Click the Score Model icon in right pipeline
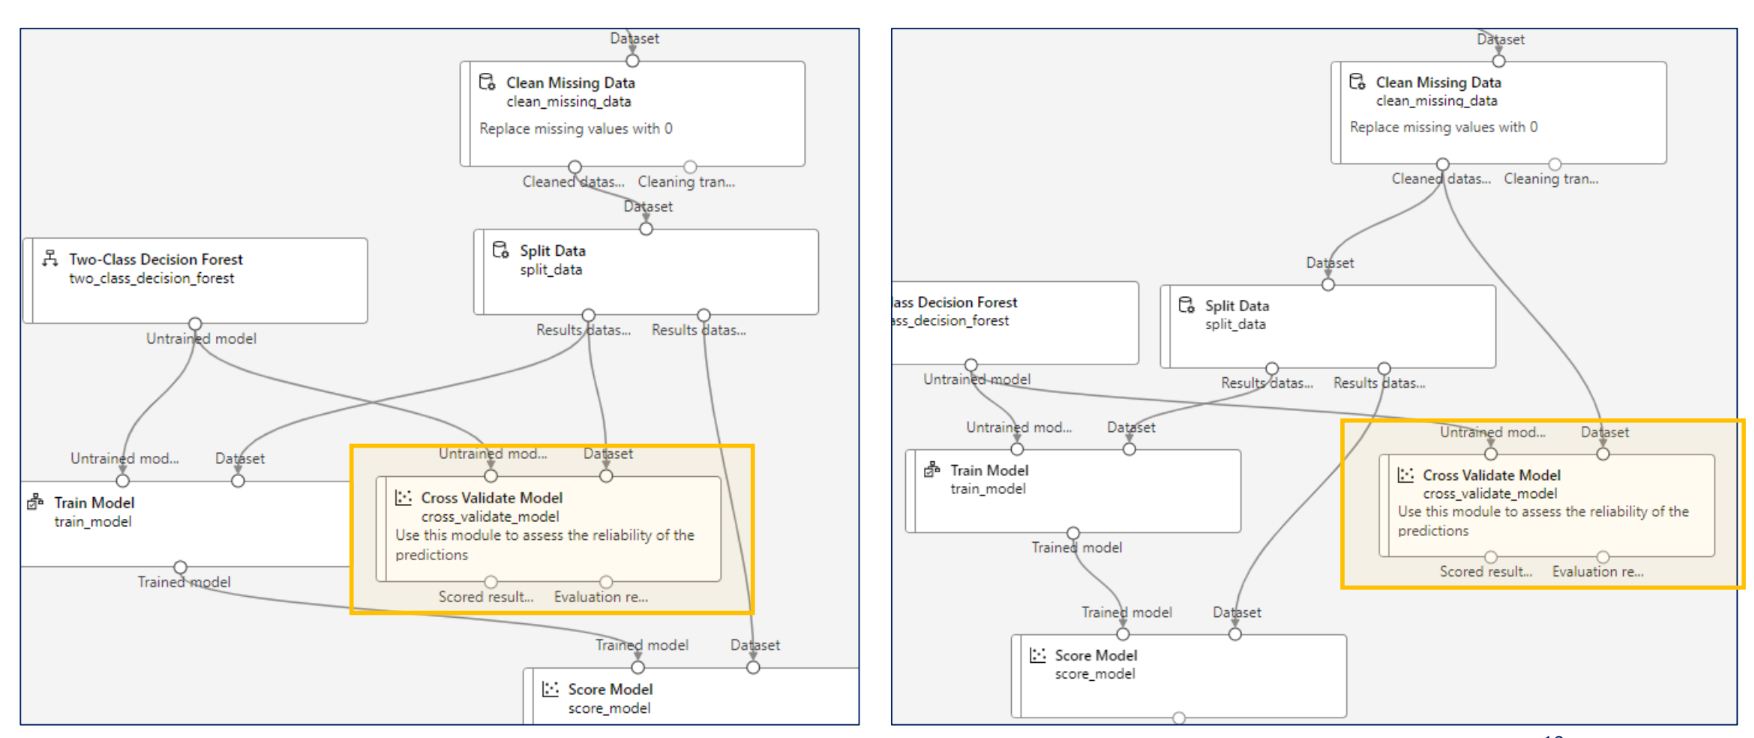This screenshot has height=738, width=1754. [x=1037, y=655]
